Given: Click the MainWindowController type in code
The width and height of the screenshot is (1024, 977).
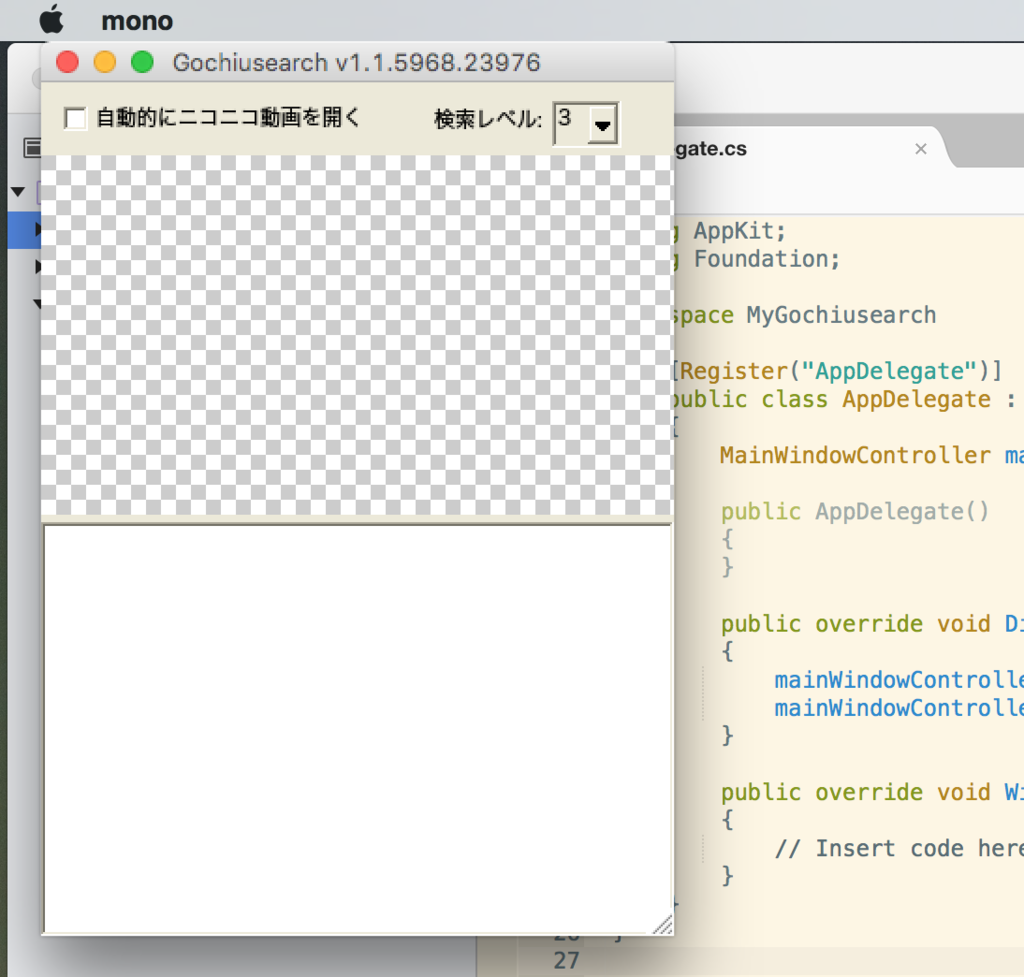Looking at the screenshot, I should tap(856, 455).
